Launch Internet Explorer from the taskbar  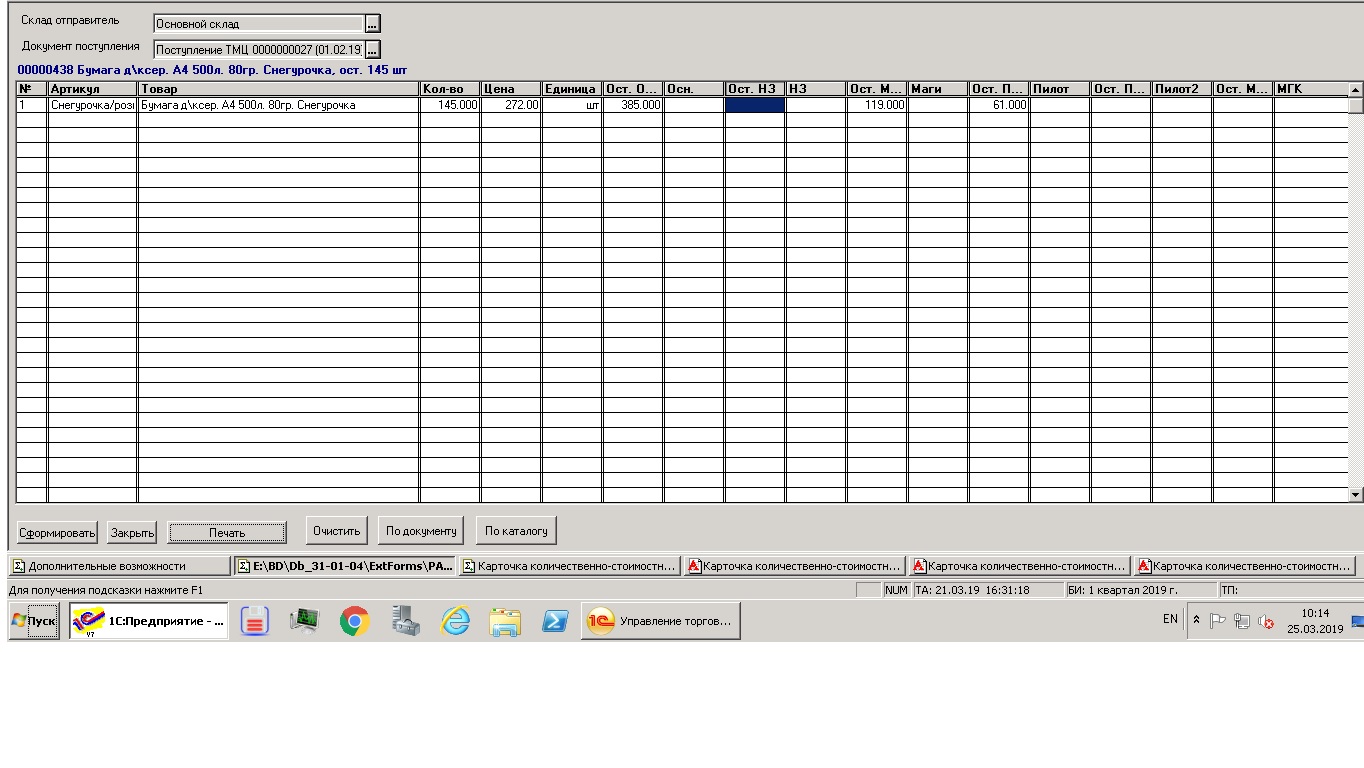(x=456, y=621)
